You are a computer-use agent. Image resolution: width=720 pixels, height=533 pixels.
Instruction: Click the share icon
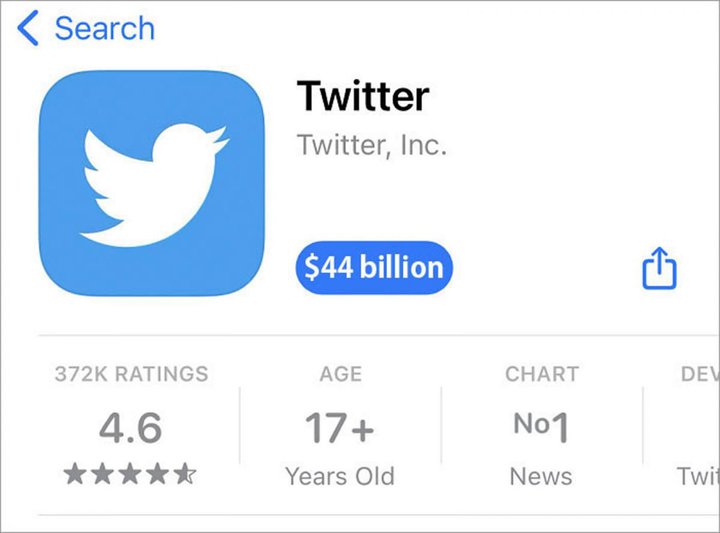pos(659,268)
